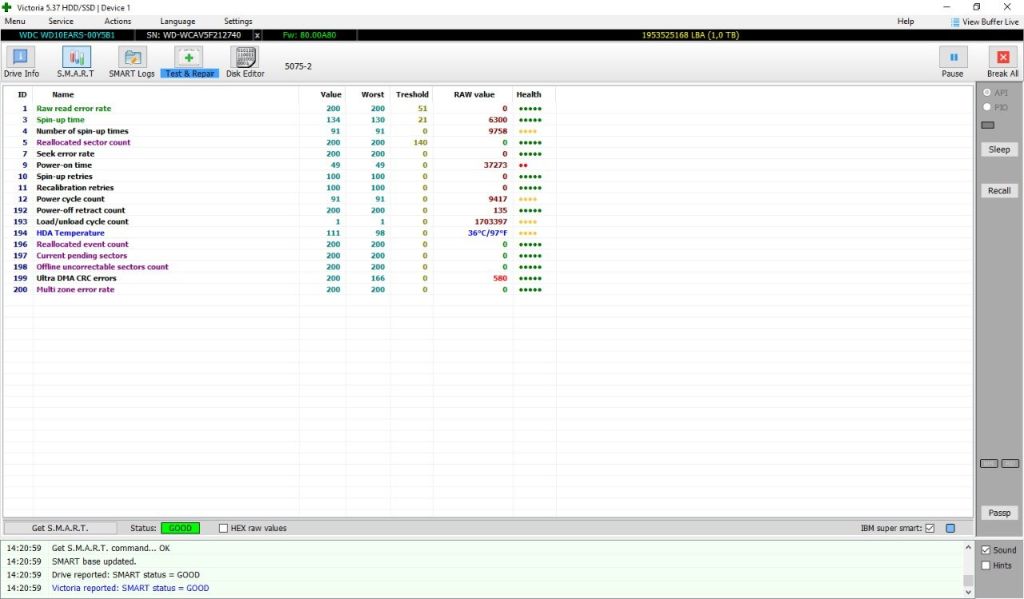The image size is (1024, 599).
Task: Open the Menu menu
Action: coord(15,22)
